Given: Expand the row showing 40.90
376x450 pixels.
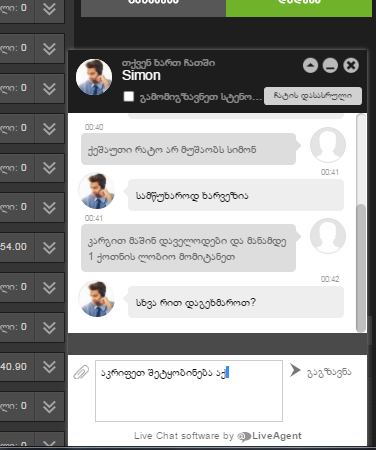Looking at the screenshot, I should pos(49,367).
